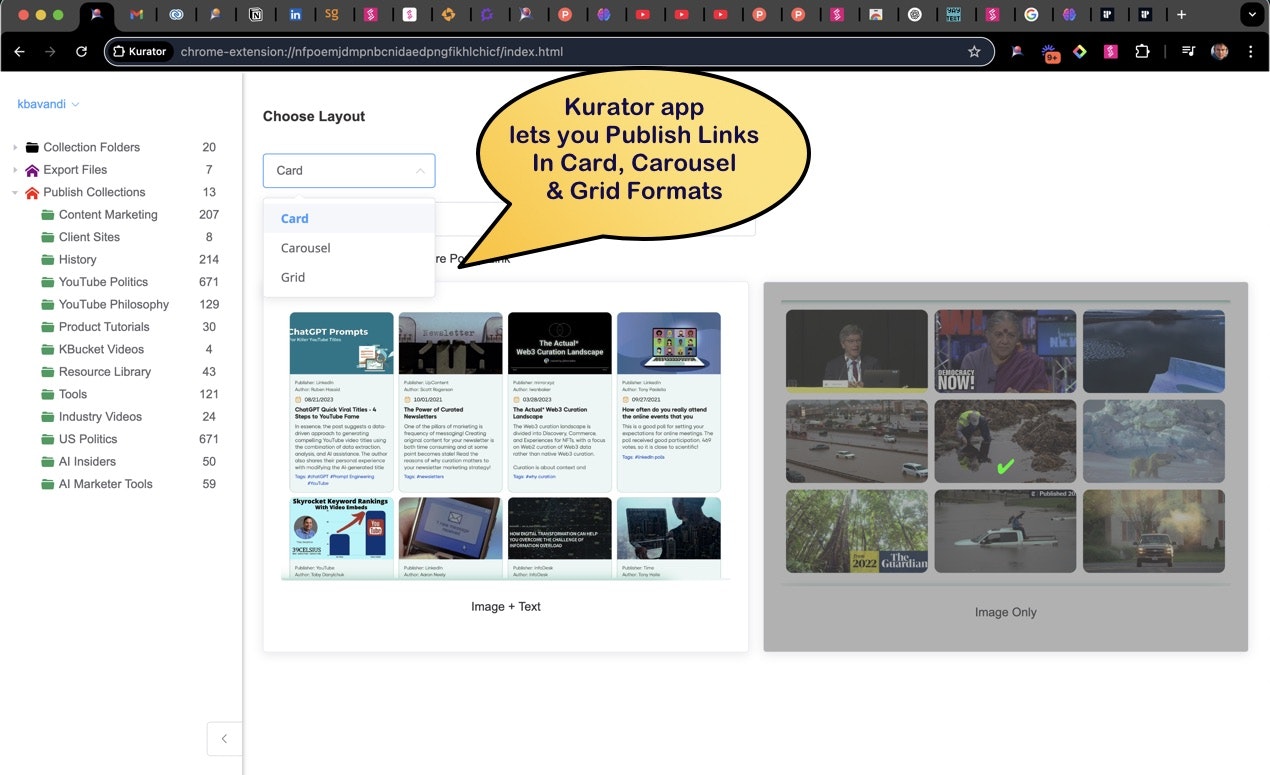The width and height of the screenshot is (1270, 775).
Task: Click the red Publish Collections home icon
Action: click(x=32, y=193)
